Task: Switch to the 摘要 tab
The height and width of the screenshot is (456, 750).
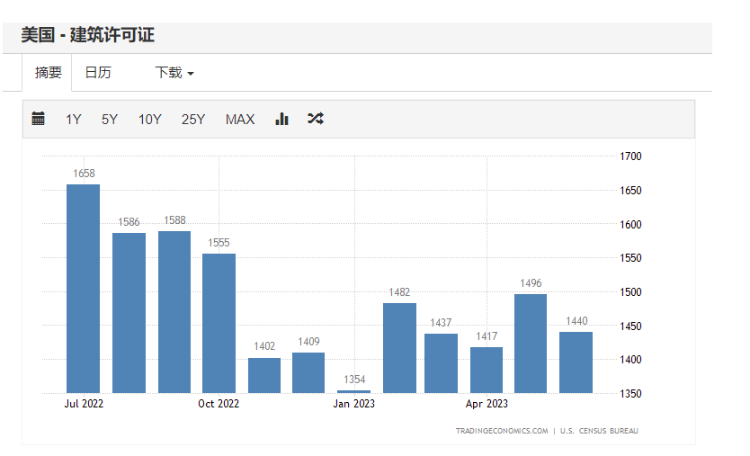Action: point(48,73)
